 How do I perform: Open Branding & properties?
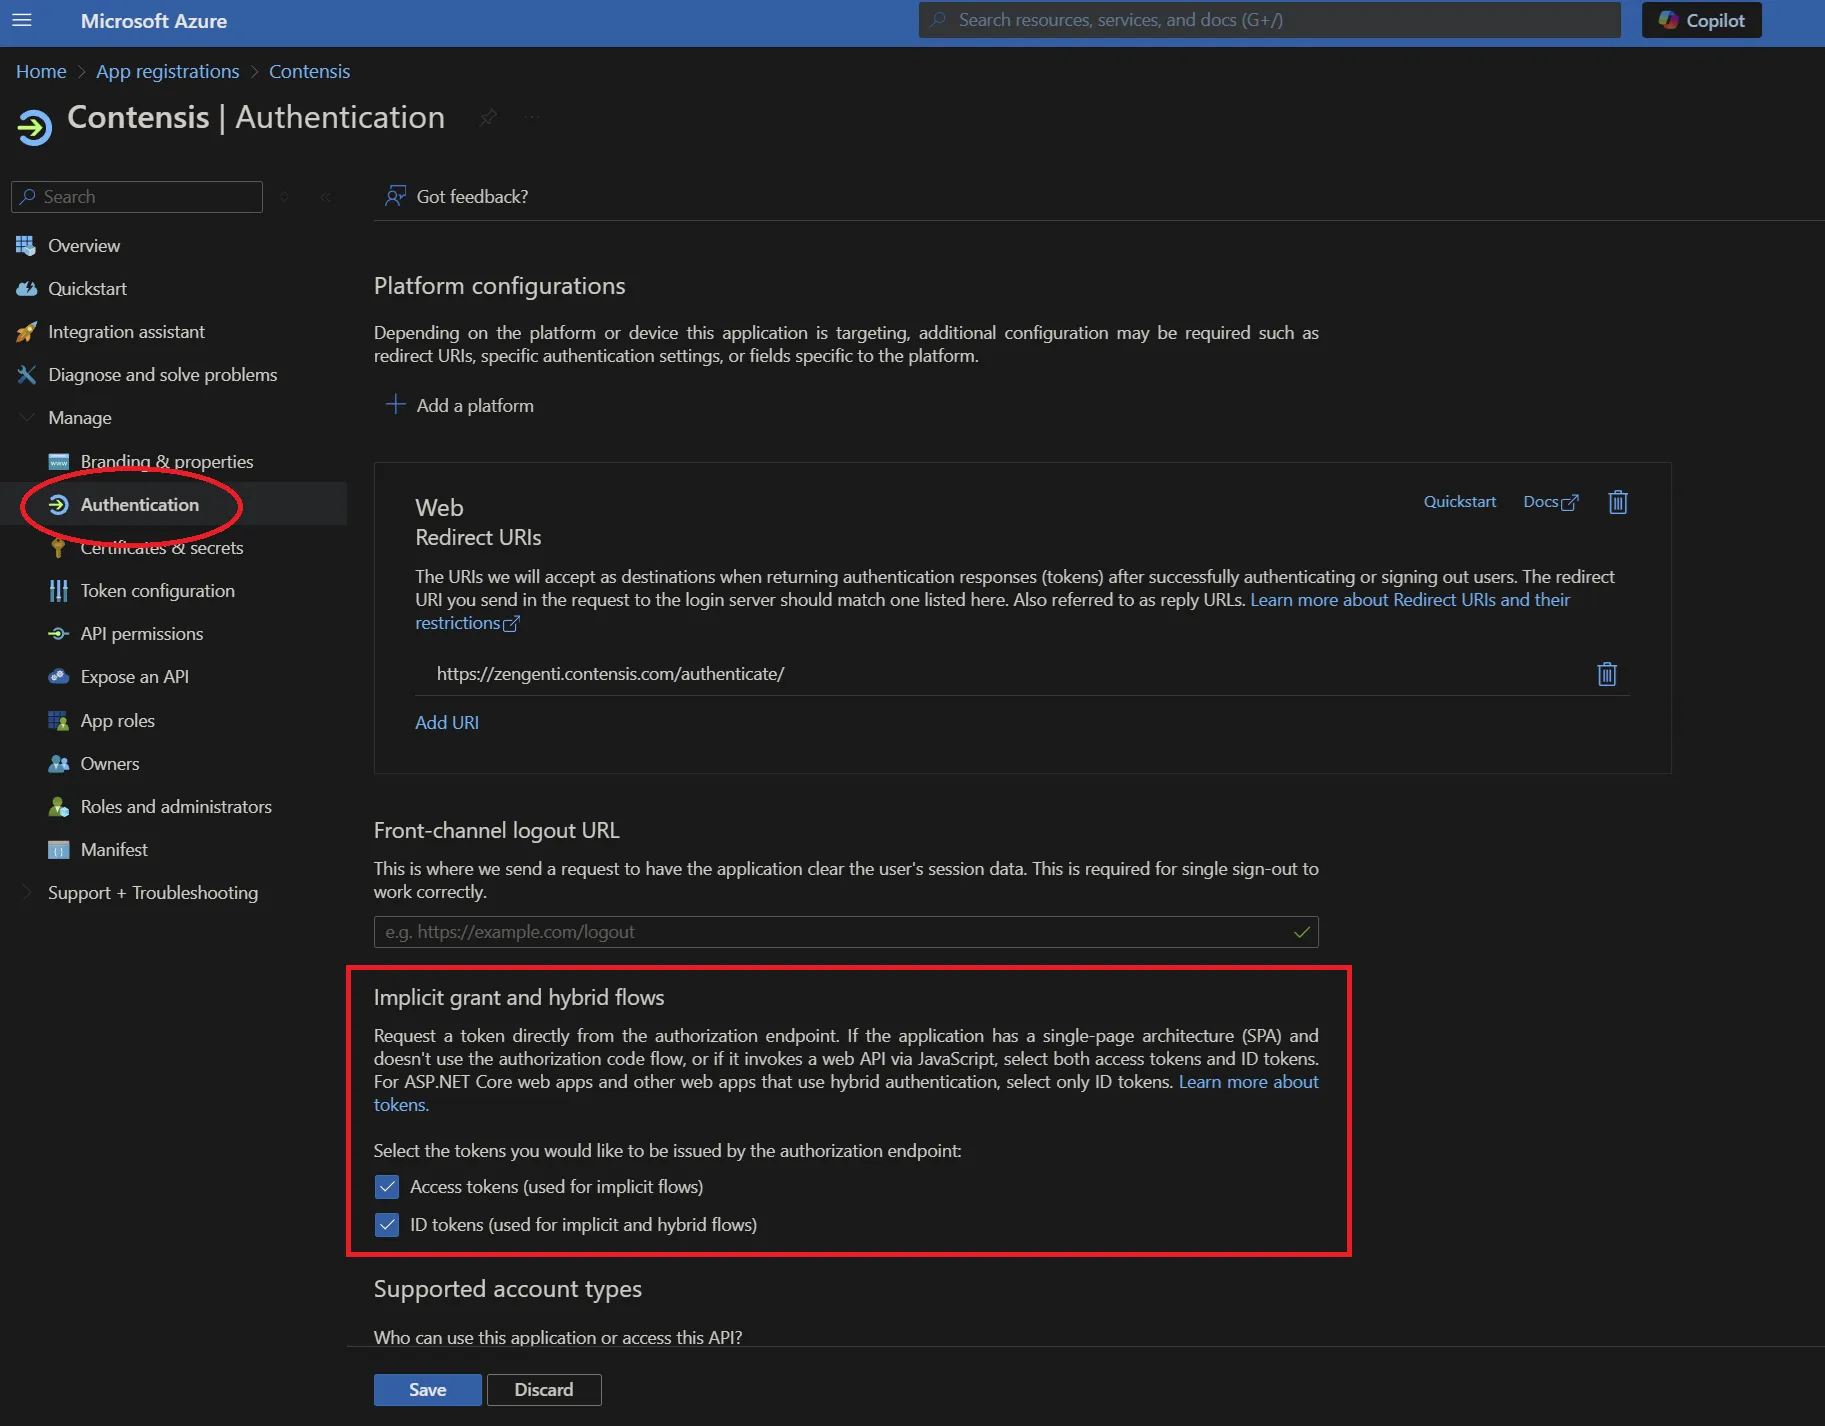(166, 461)
